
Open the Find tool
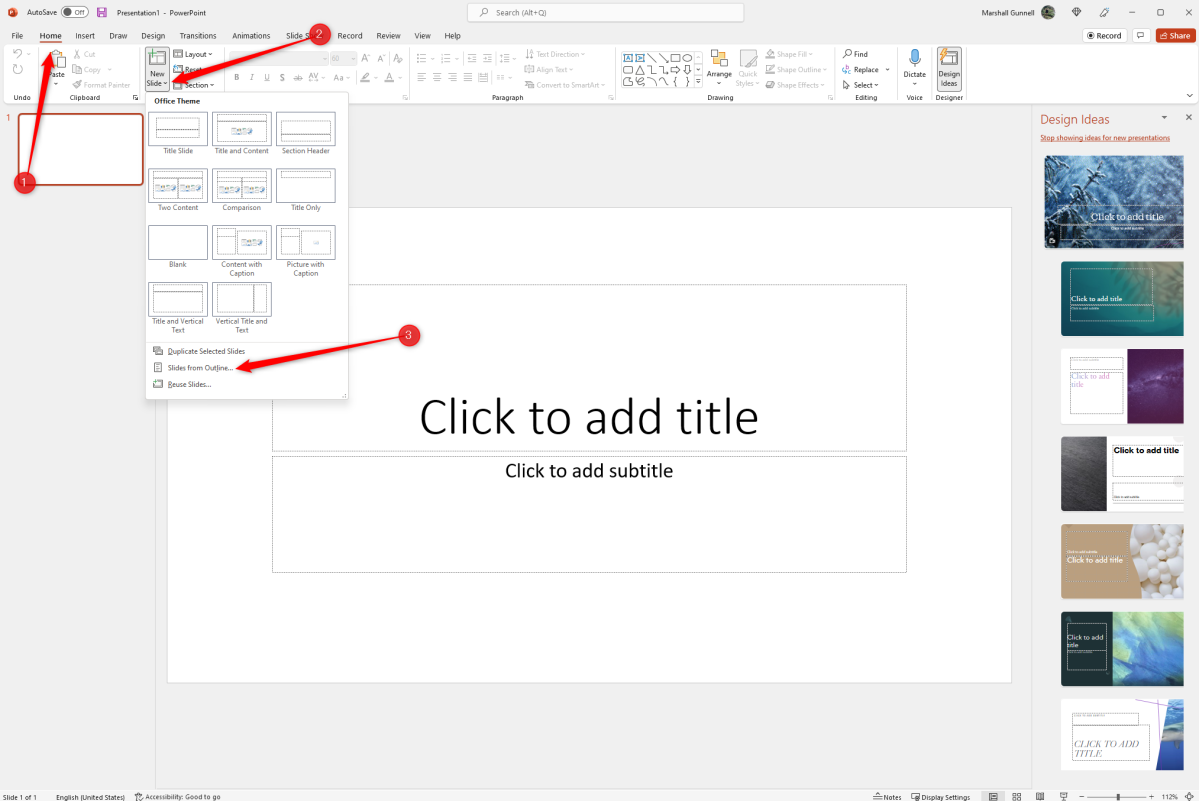pyautogui.click(x=858, y=53)
